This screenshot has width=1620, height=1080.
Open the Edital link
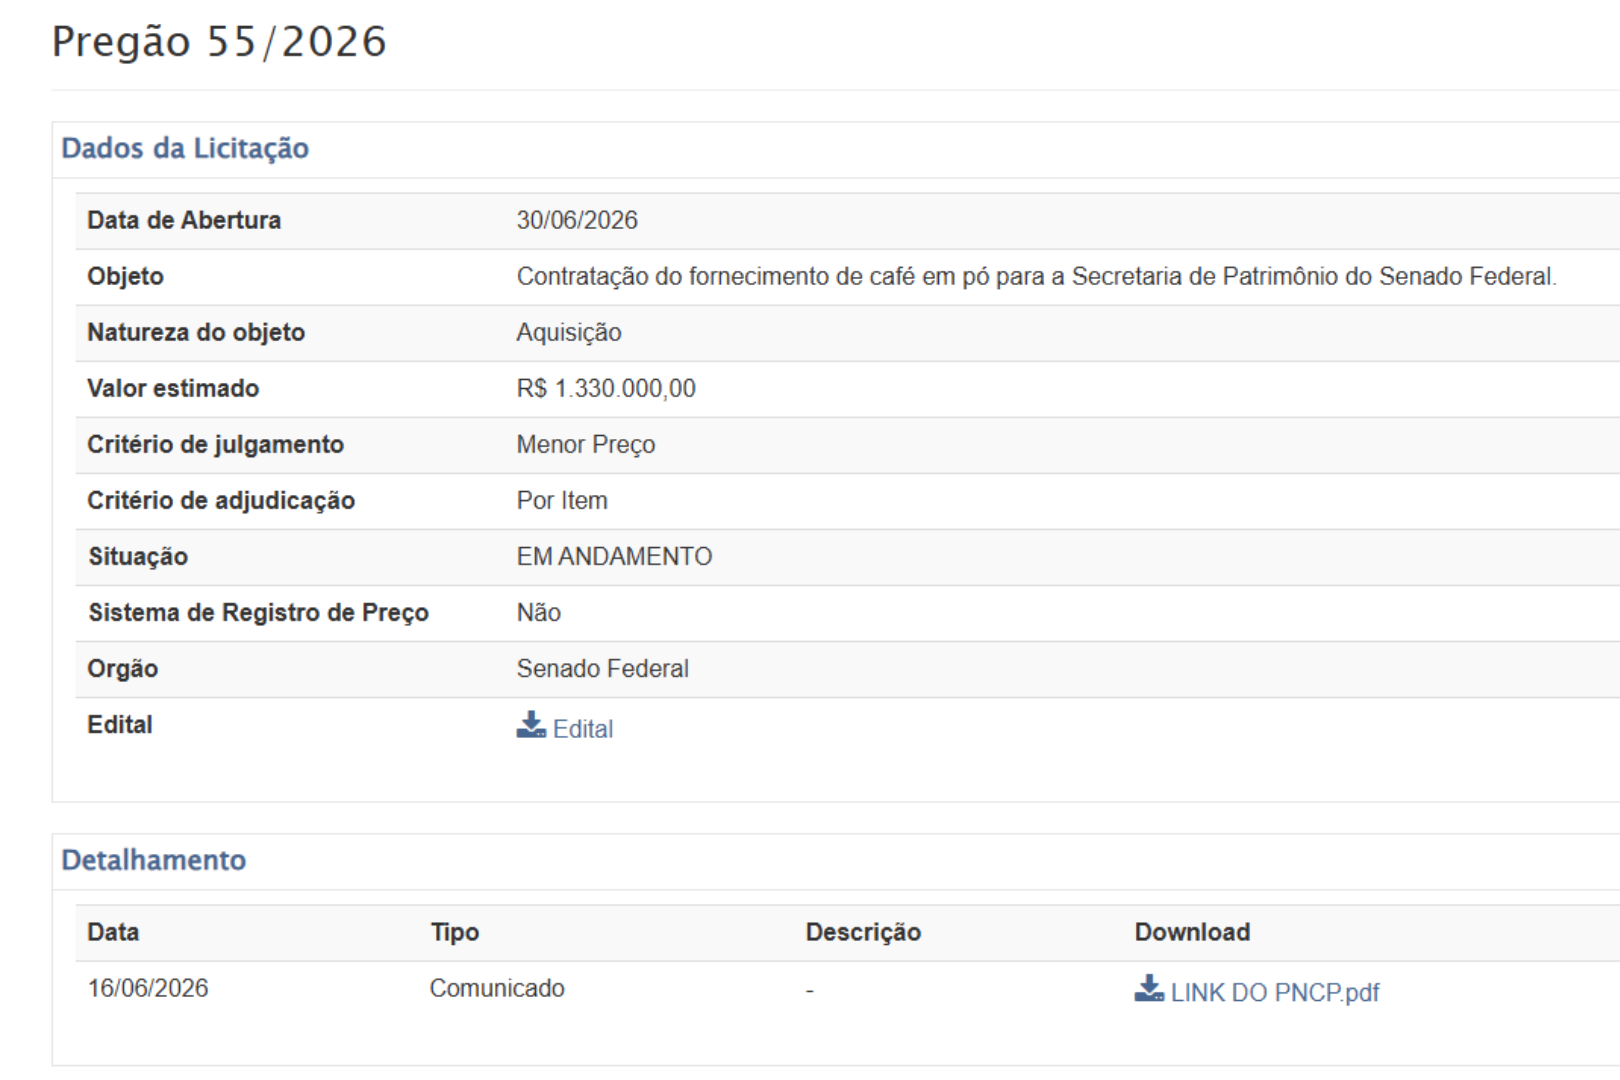pyautogui.click(x=583, y=729)
